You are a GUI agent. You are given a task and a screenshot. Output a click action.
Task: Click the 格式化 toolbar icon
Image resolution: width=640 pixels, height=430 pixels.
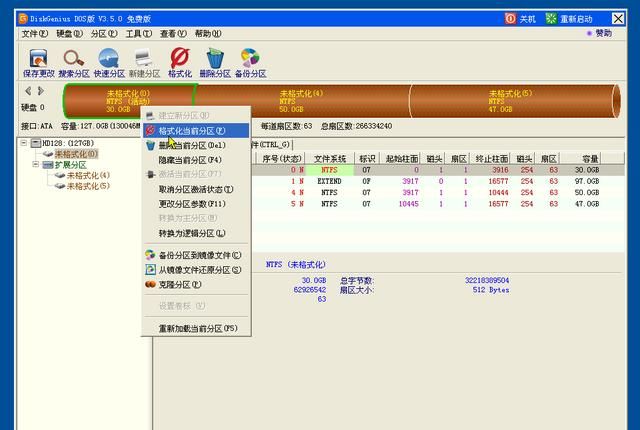click(x=180, y=62)
